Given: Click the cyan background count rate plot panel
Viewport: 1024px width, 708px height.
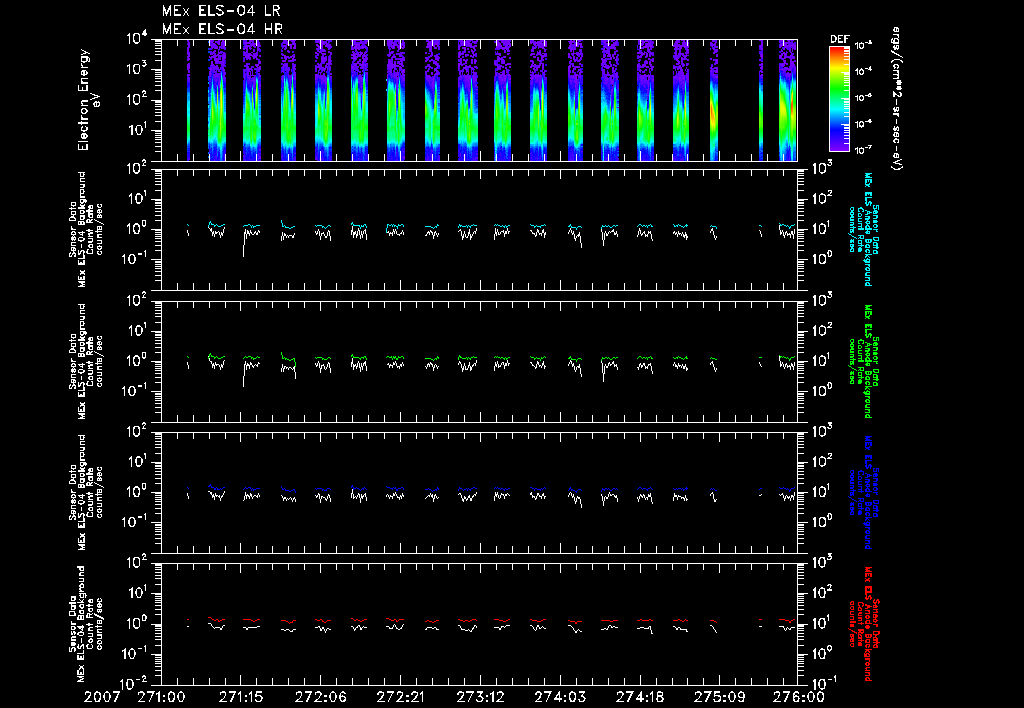Looking at the screenshot, I should pos(479,230).
